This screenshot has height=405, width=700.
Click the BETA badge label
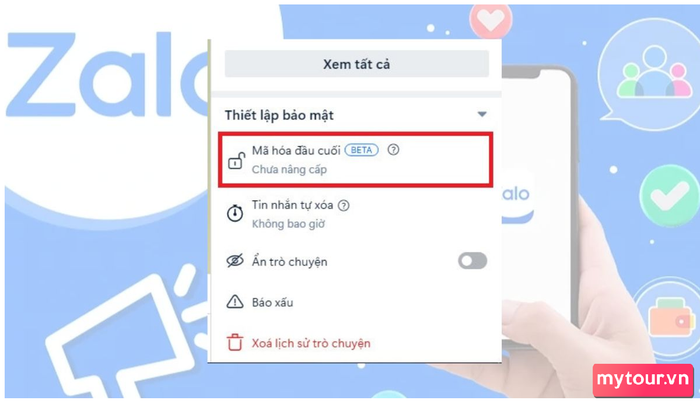[362, 150]
